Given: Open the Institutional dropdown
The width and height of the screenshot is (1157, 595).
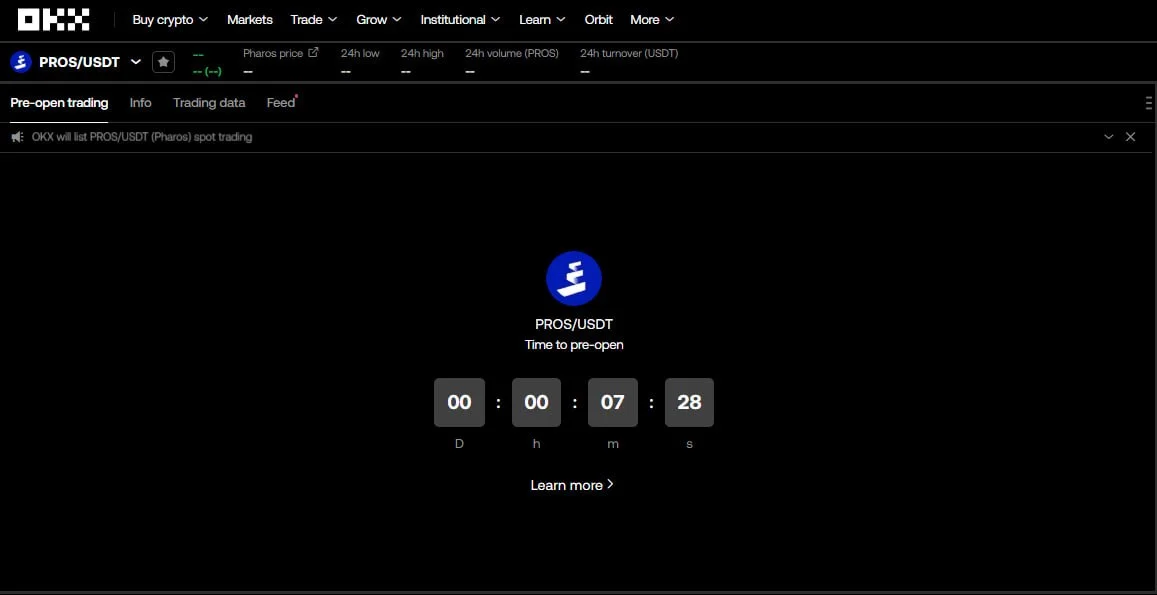Looking at the screenshot, I should pos(460,20).
